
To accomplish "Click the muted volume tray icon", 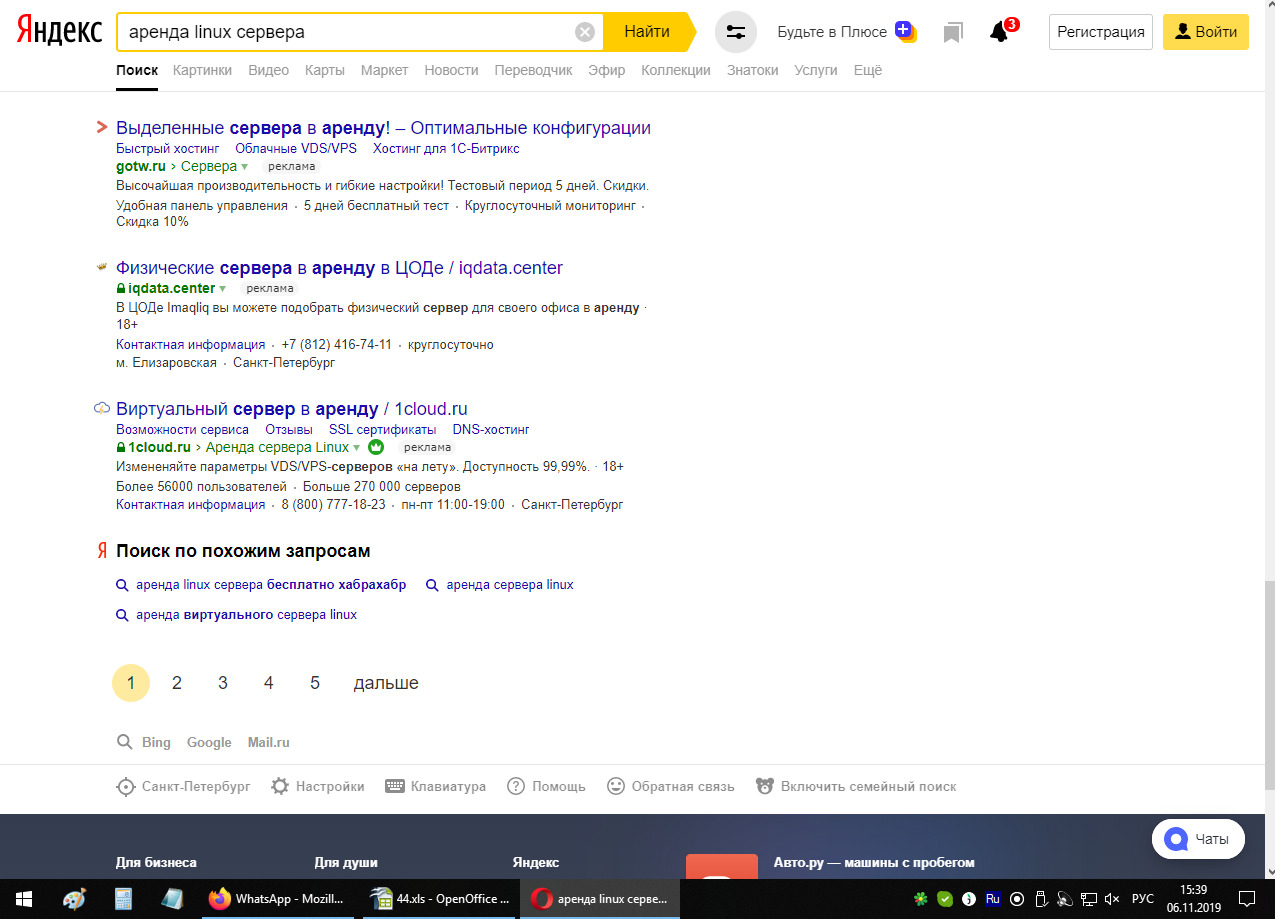I will (1112, 898).
